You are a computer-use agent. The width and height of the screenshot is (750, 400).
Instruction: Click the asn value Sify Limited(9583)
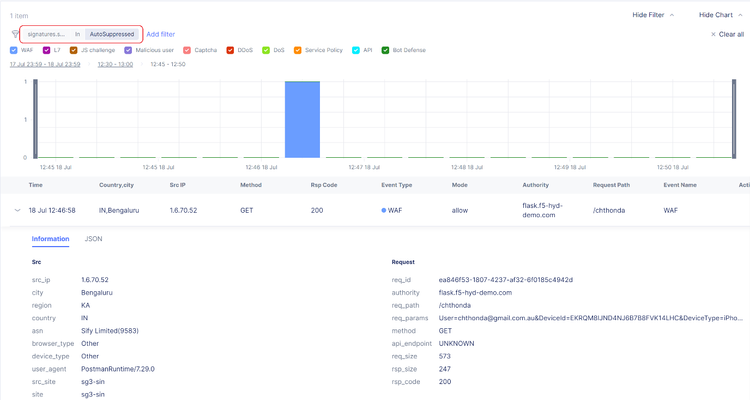click(110, 331)
